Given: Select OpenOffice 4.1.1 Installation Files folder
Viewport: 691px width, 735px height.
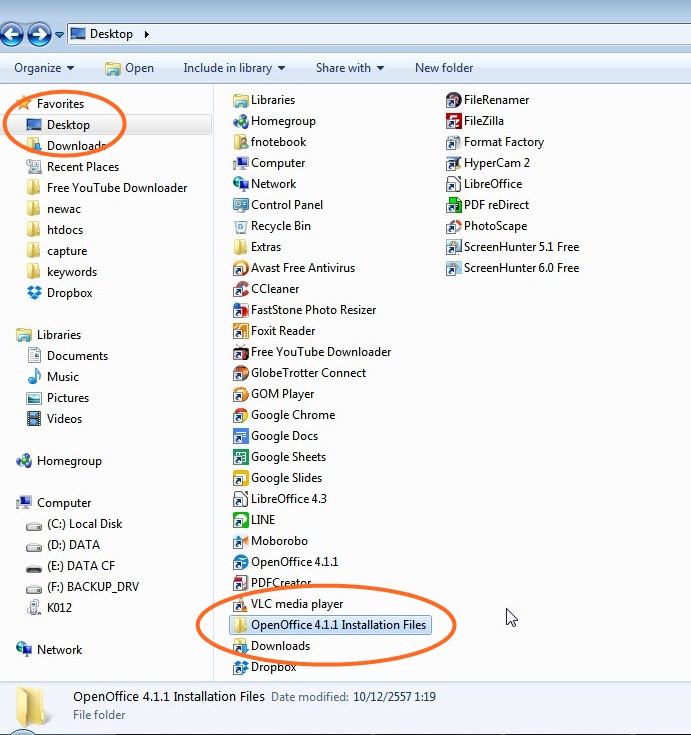Looking at the screenshot, I should (x=330, y=625).
